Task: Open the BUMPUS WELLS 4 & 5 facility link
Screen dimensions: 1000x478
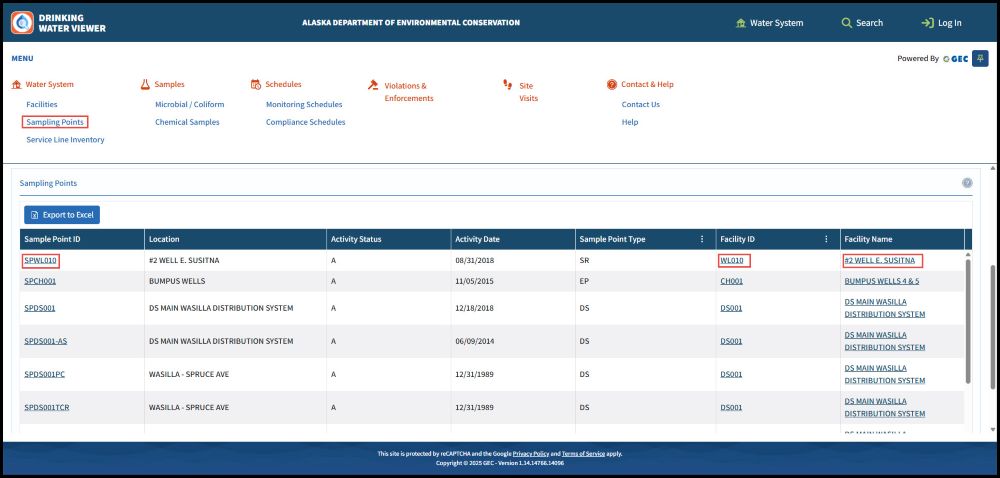Action: 881,281
